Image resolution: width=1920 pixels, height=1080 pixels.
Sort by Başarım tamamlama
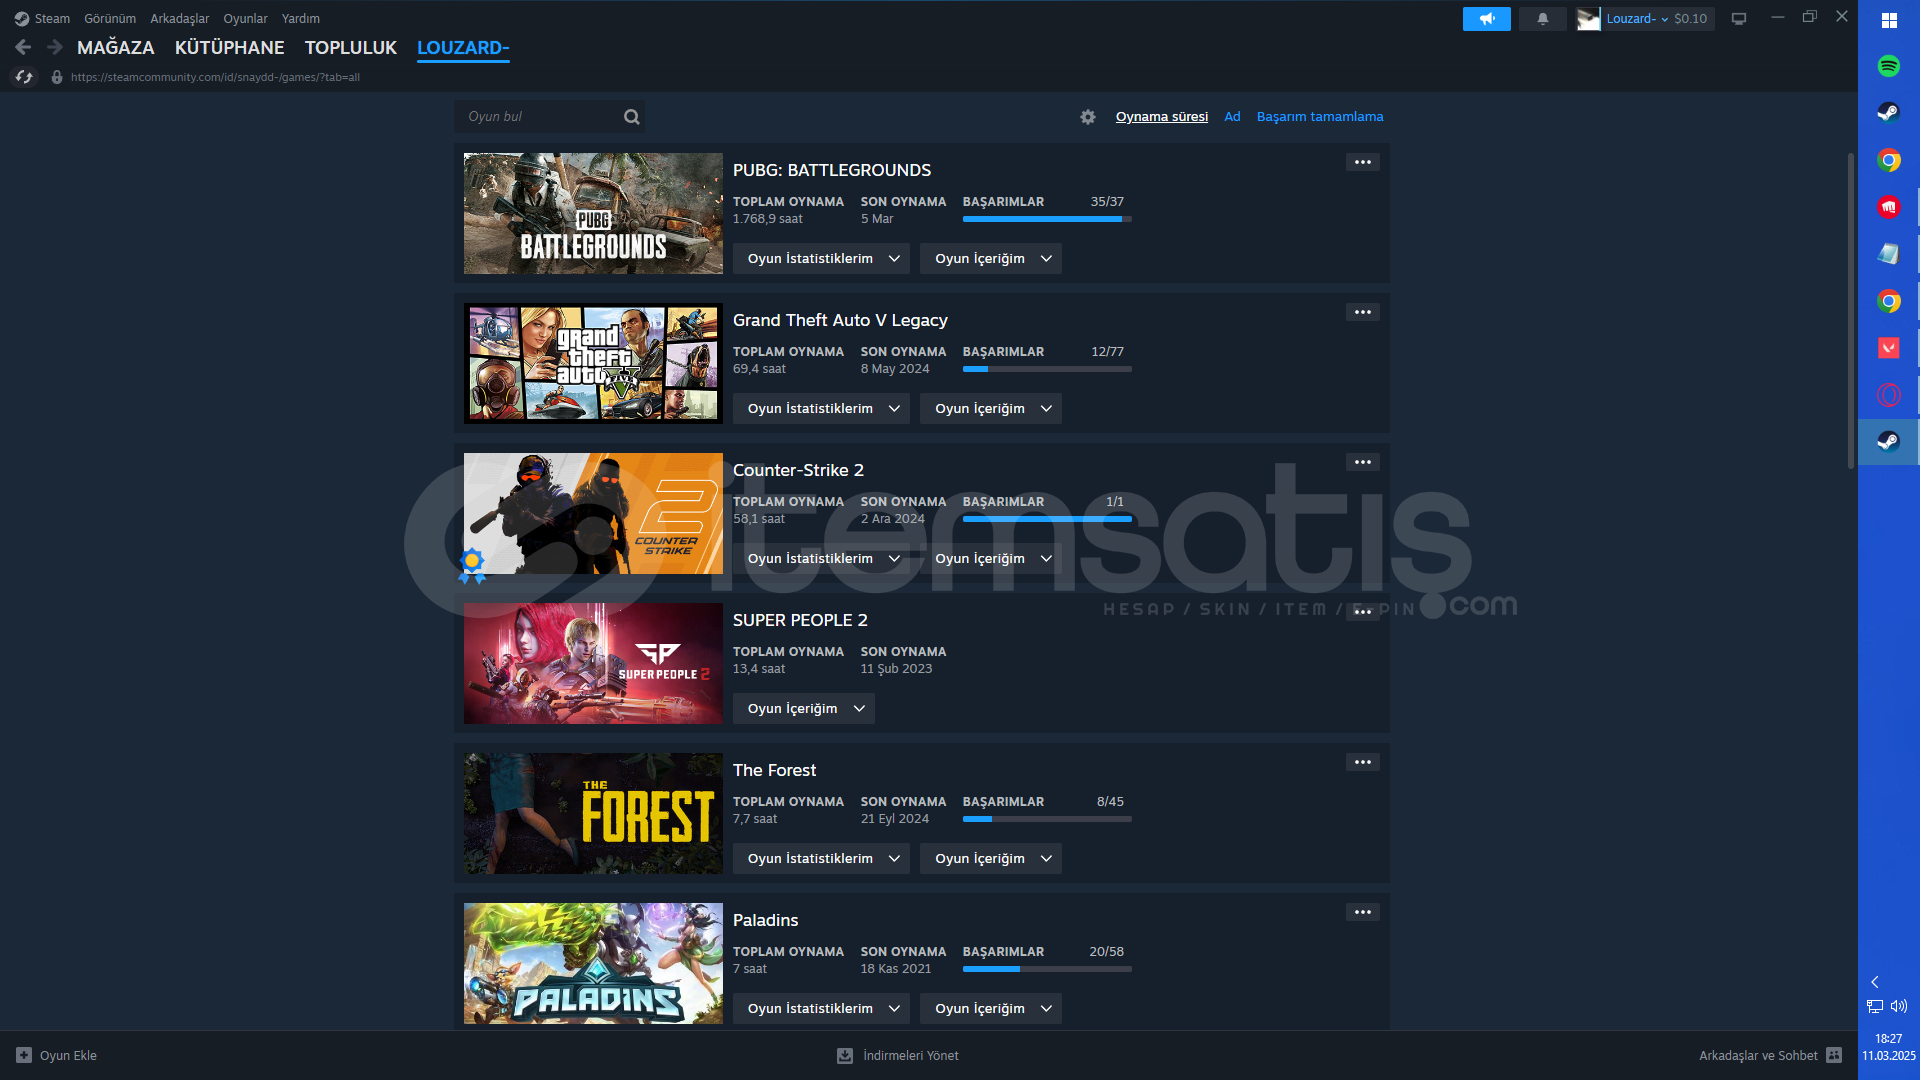click(1319, 117)
